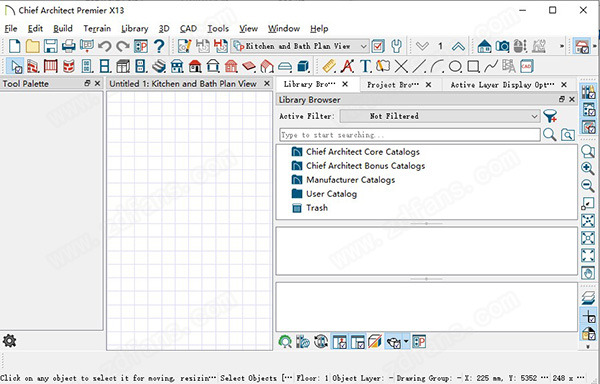Open the Build menu
Screen dimensions: 600x384
tap(63, 29)
